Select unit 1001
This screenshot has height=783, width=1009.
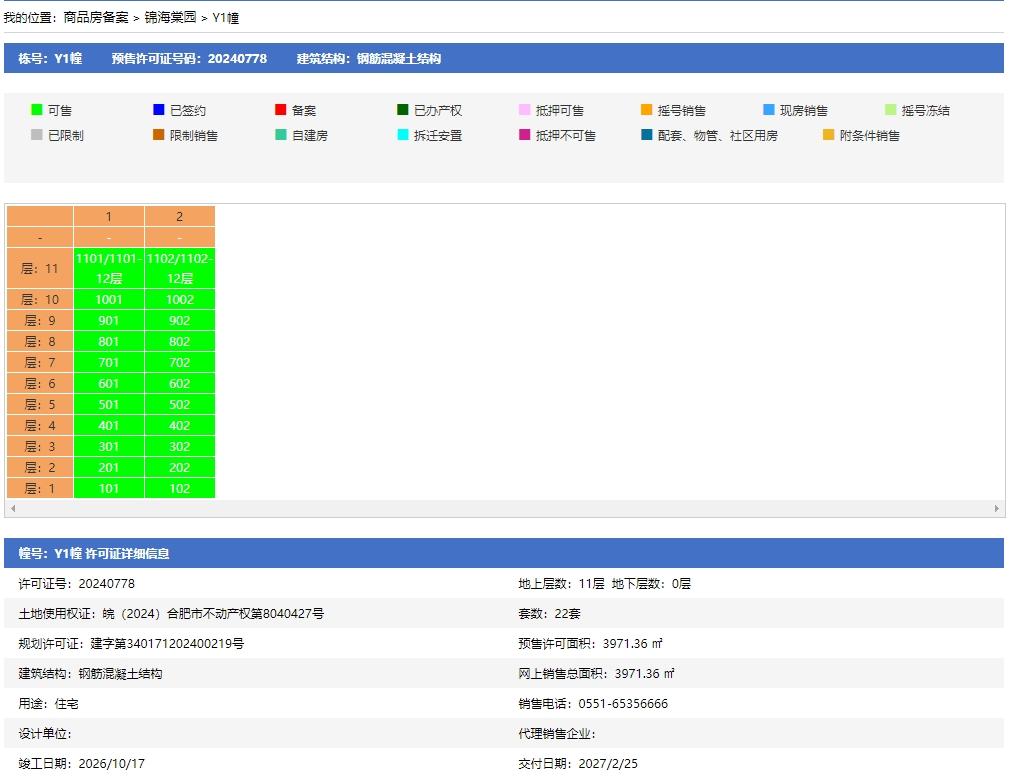(109, 300)
